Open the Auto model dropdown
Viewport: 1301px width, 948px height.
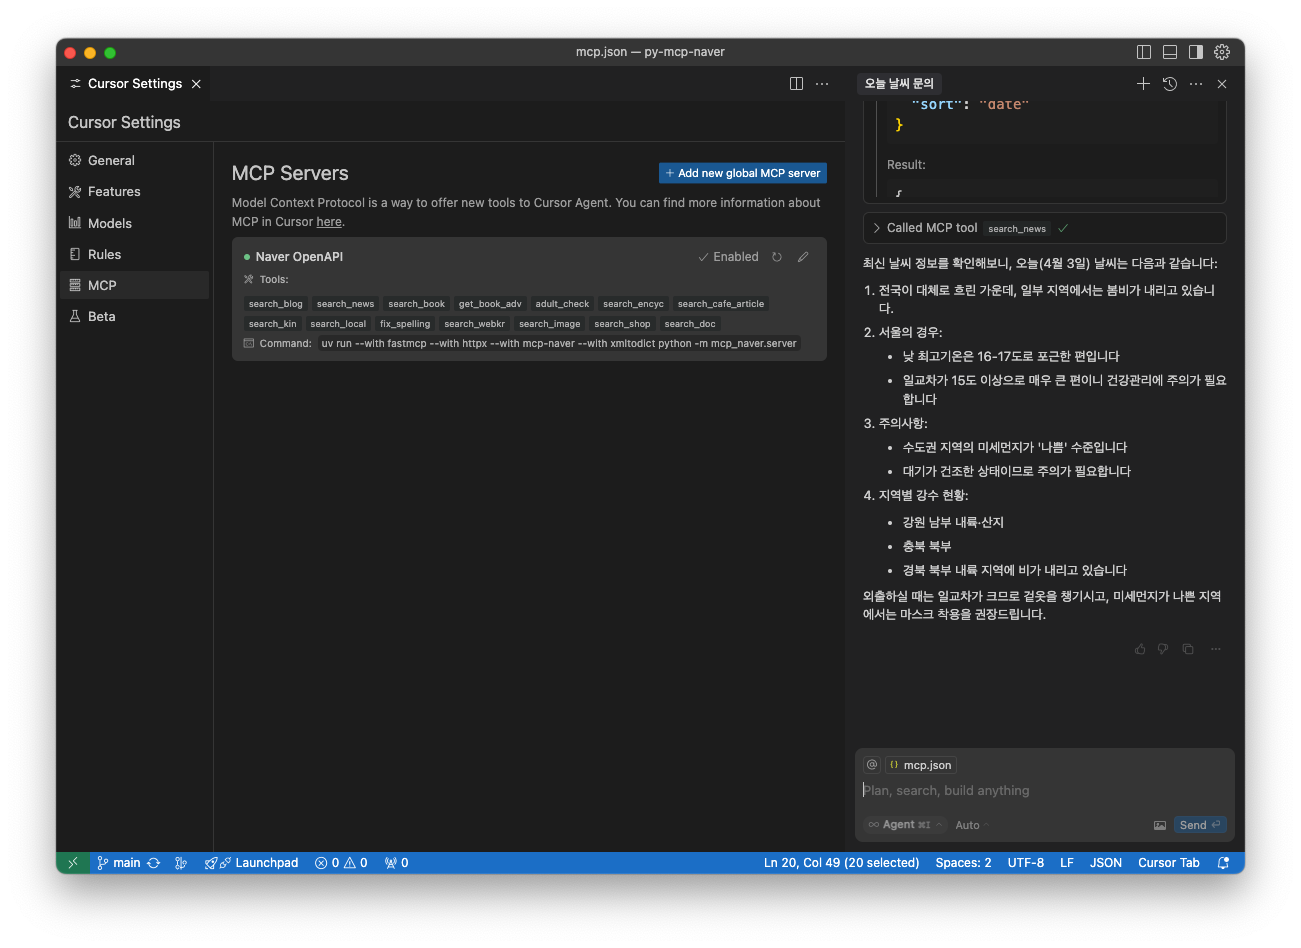coord(972,825)
